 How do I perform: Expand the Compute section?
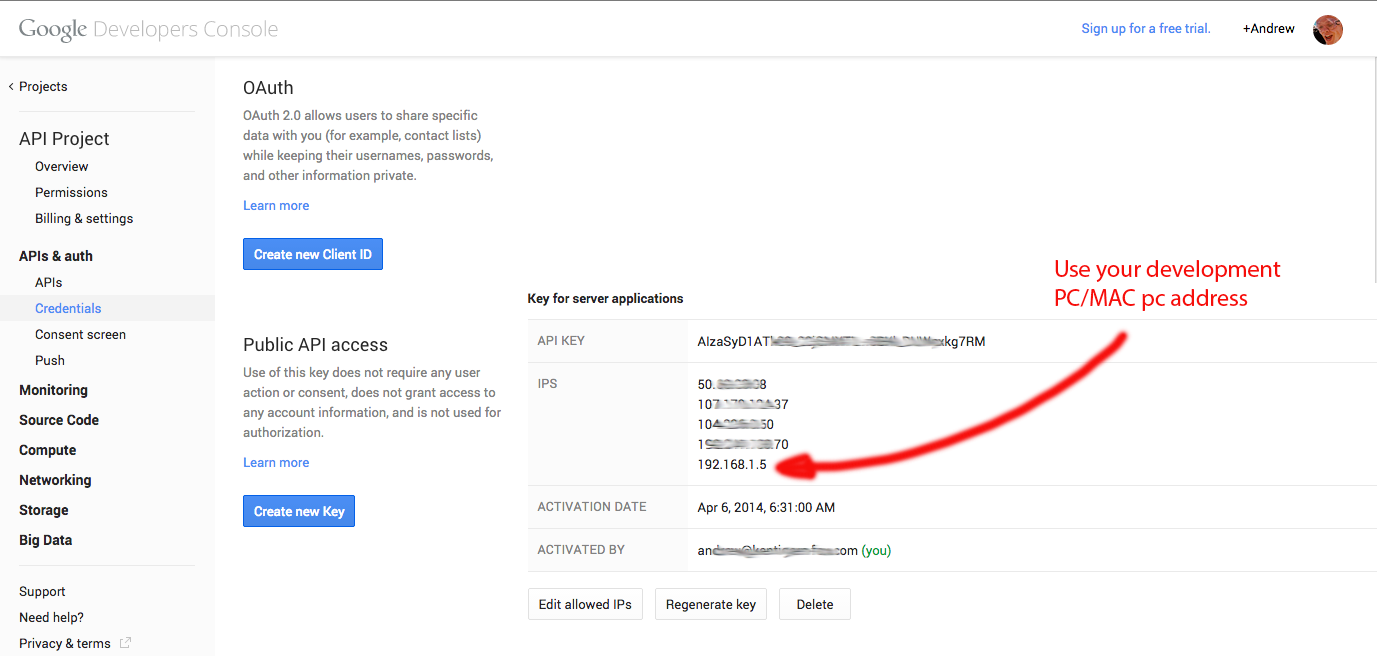pos(48,450)
